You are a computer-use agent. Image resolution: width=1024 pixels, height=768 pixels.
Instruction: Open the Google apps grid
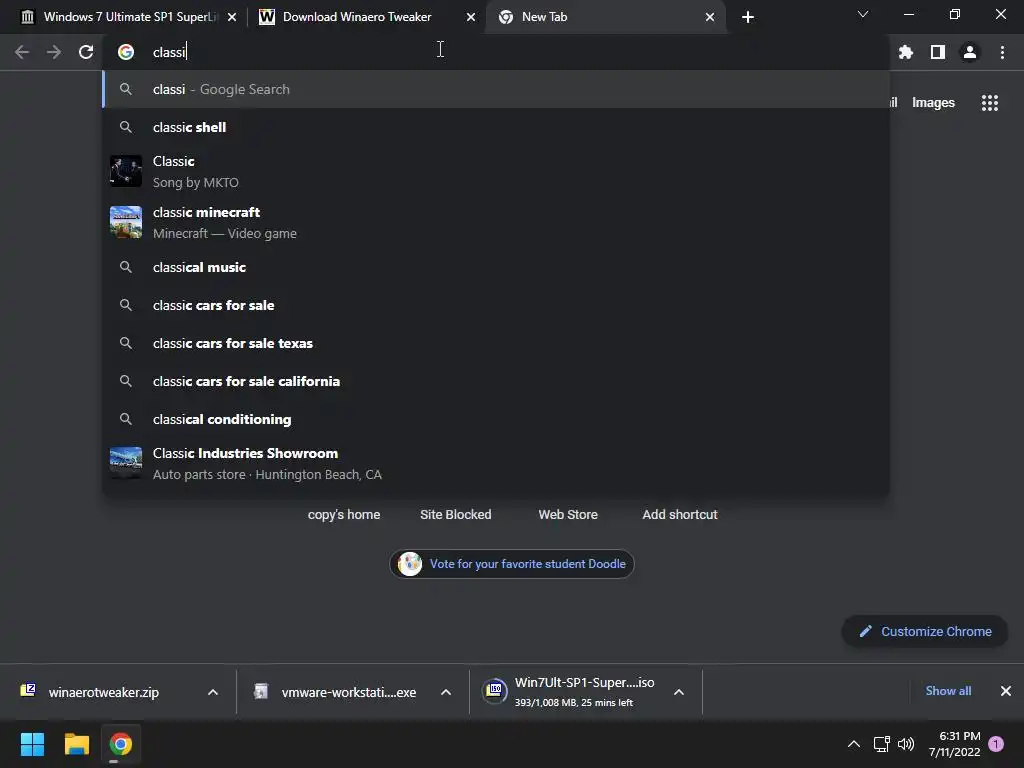(x=990, y=103)
